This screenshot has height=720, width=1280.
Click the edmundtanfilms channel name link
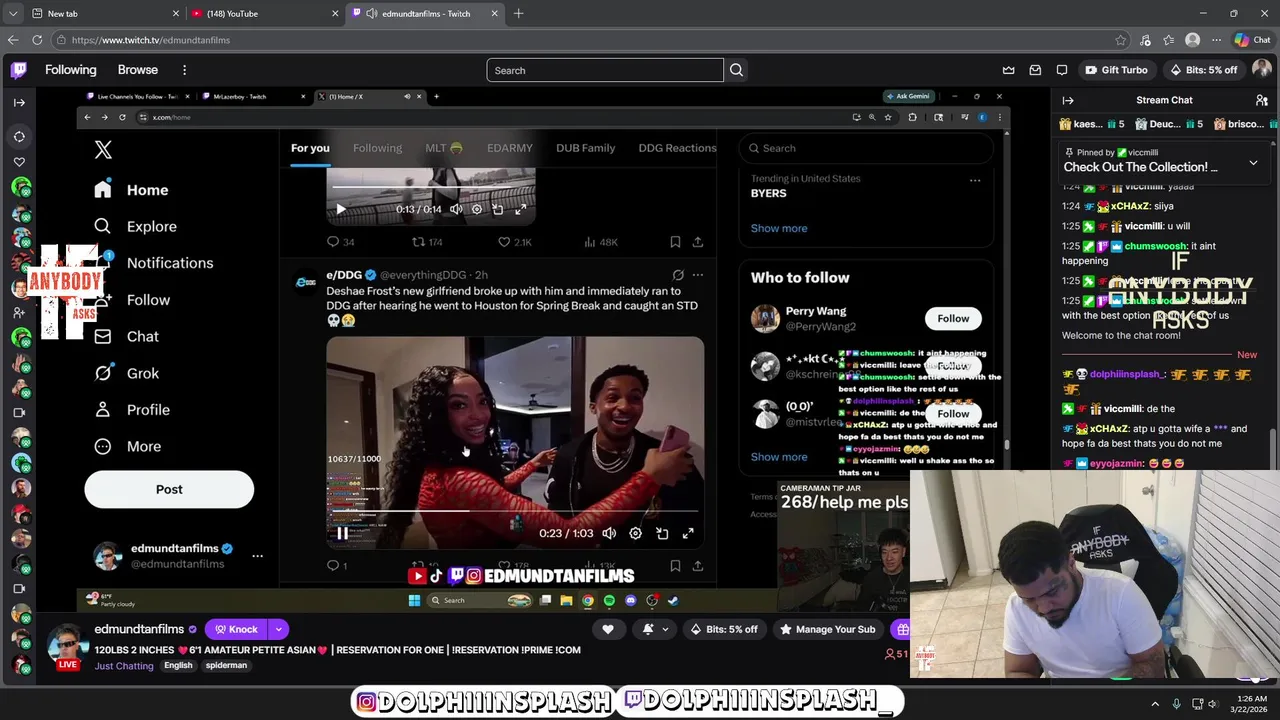point(139,629)
